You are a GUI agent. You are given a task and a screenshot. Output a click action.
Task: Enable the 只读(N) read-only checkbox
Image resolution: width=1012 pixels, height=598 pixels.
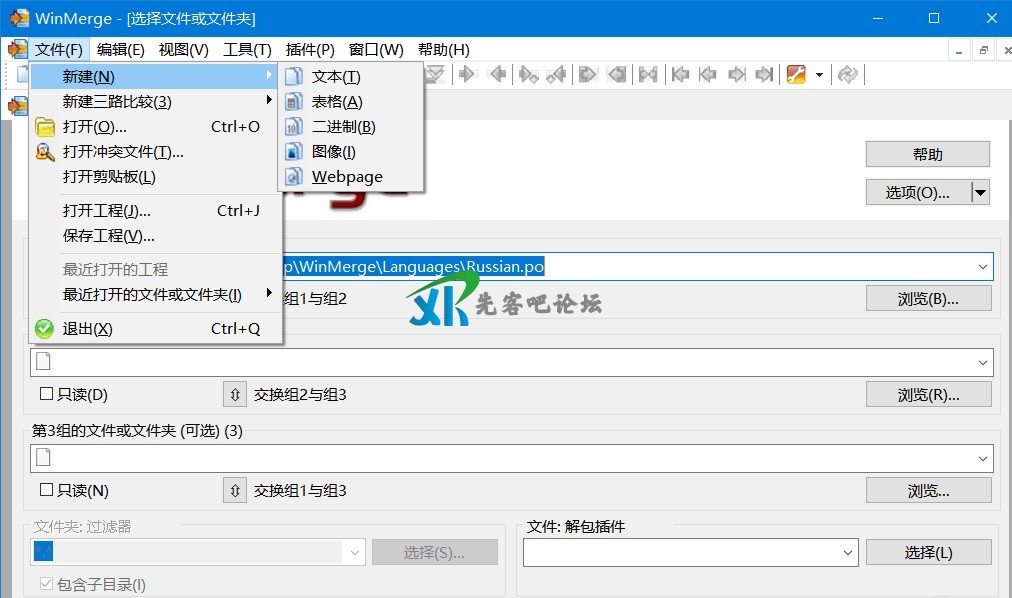pos(46,491)
